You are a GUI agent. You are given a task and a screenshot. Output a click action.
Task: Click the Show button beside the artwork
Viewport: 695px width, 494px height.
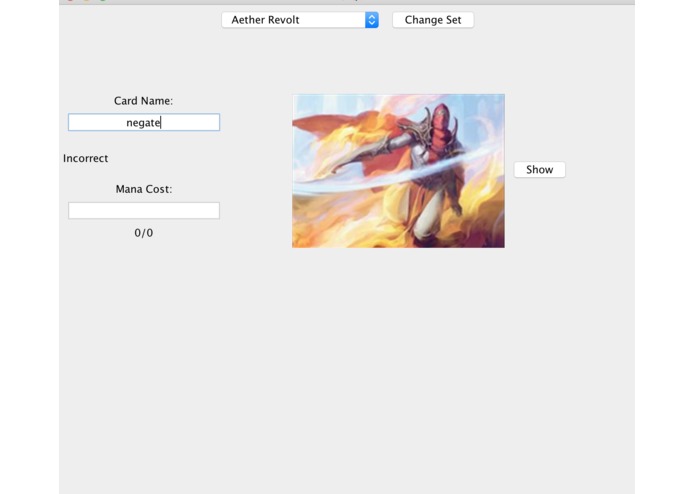[539, 170]
